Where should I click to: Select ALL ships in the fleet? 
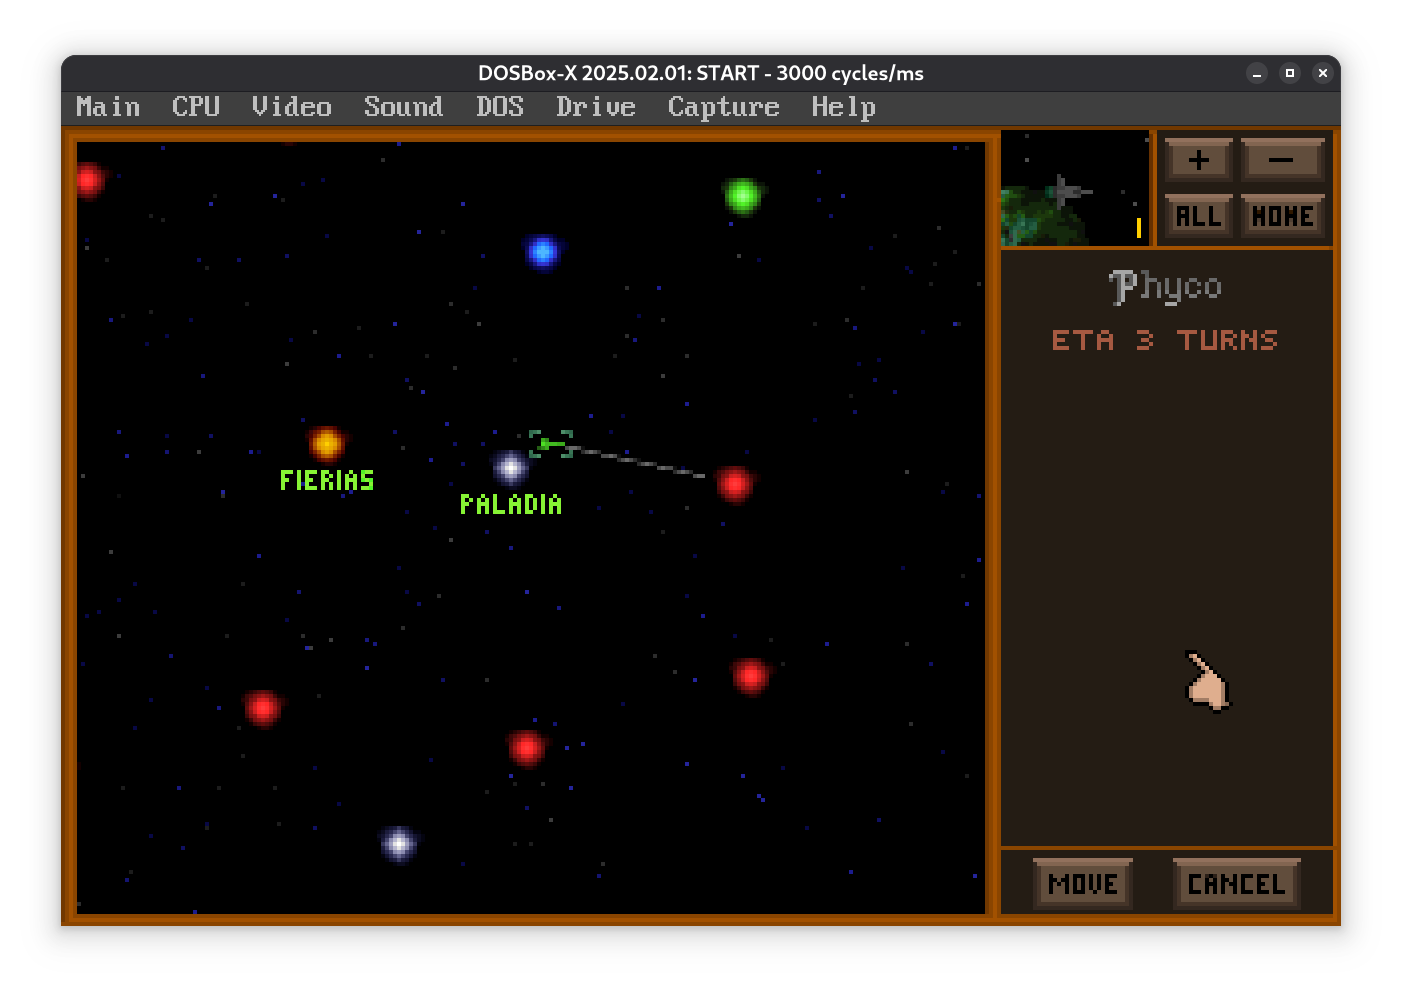click(1198, 216)
